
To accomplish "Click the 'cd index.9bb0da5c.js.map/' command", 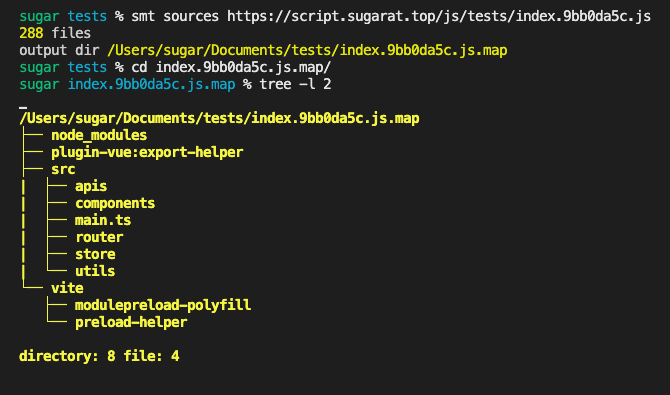I will tap(231, 68).
